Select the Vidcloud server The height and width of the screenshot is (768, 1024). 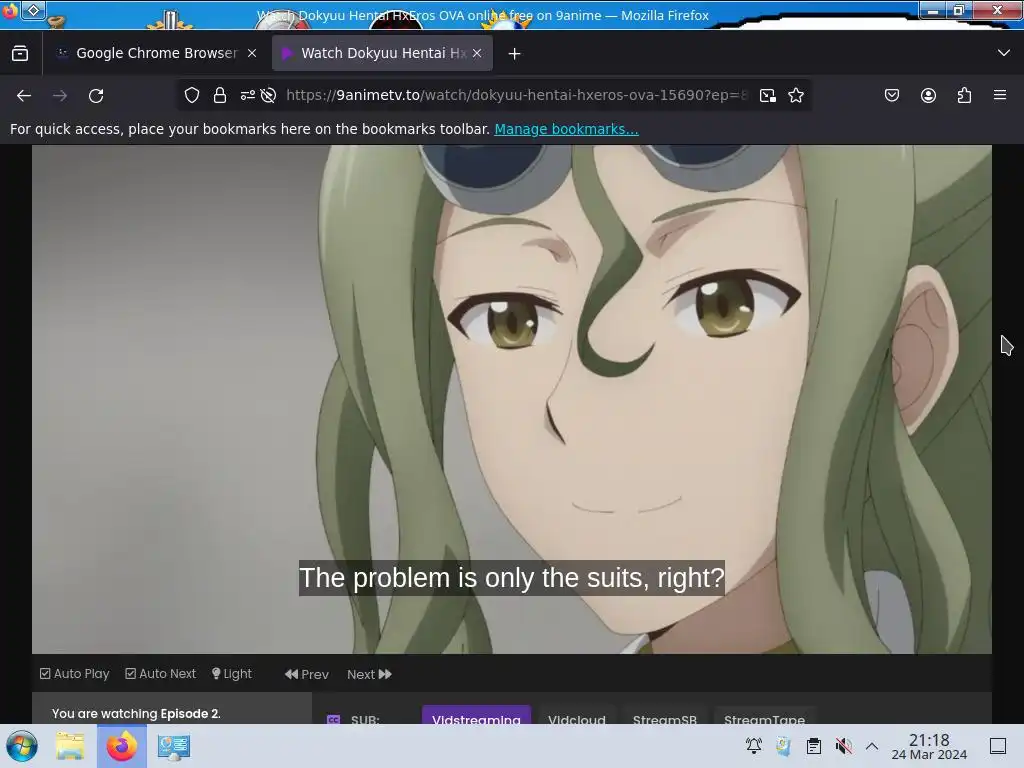tap(577, 714)
